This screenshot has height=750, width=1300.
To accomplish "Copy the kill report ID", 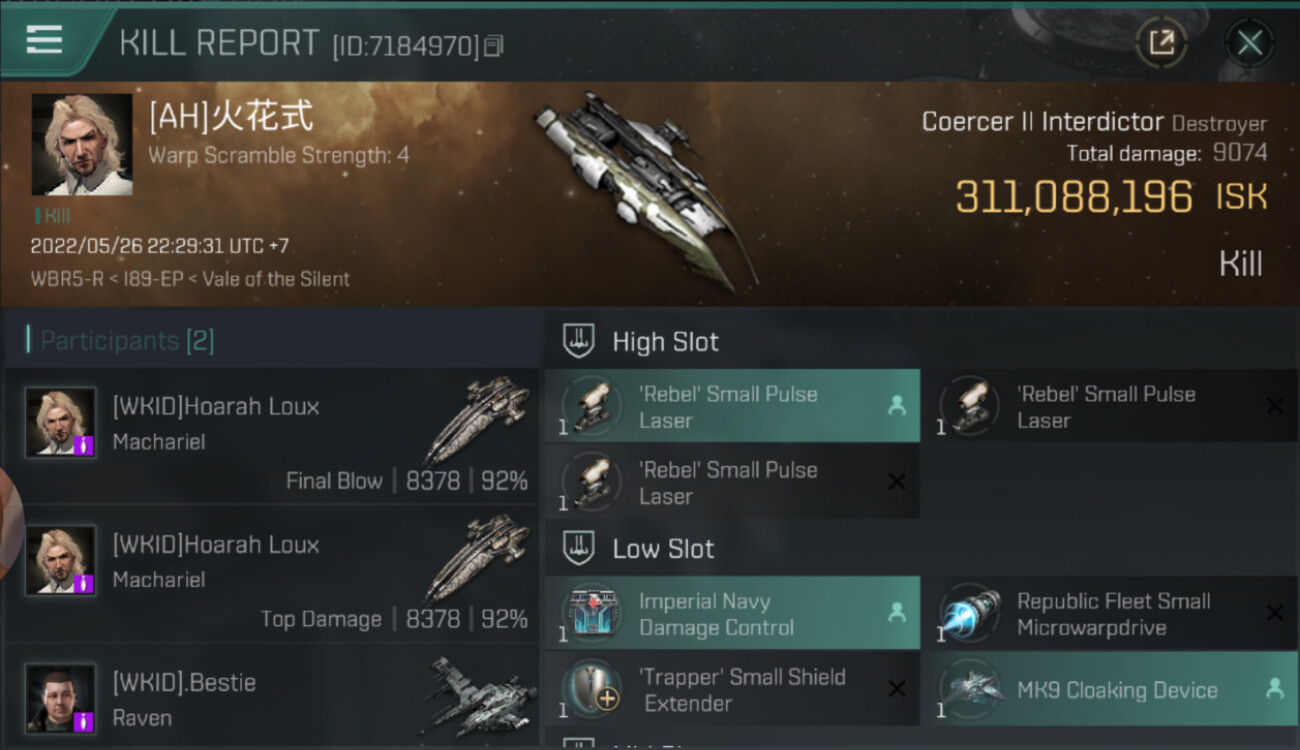I will click(x=493, y=45).
